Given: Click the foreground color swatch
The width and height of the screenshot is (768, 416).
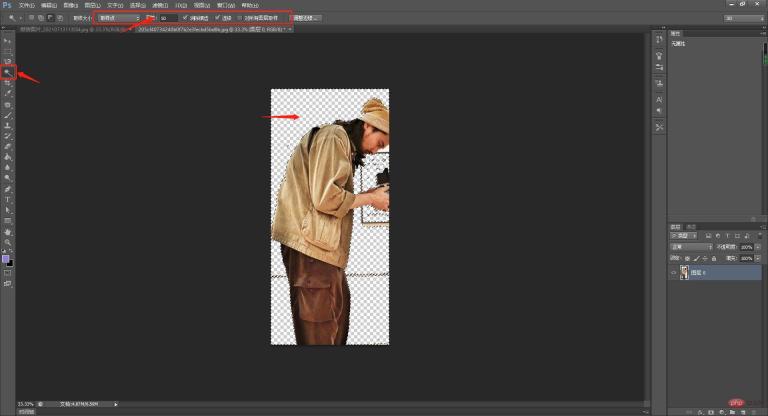Looking at the screenshot, I should pyautogui.click(x=5, y=258).
